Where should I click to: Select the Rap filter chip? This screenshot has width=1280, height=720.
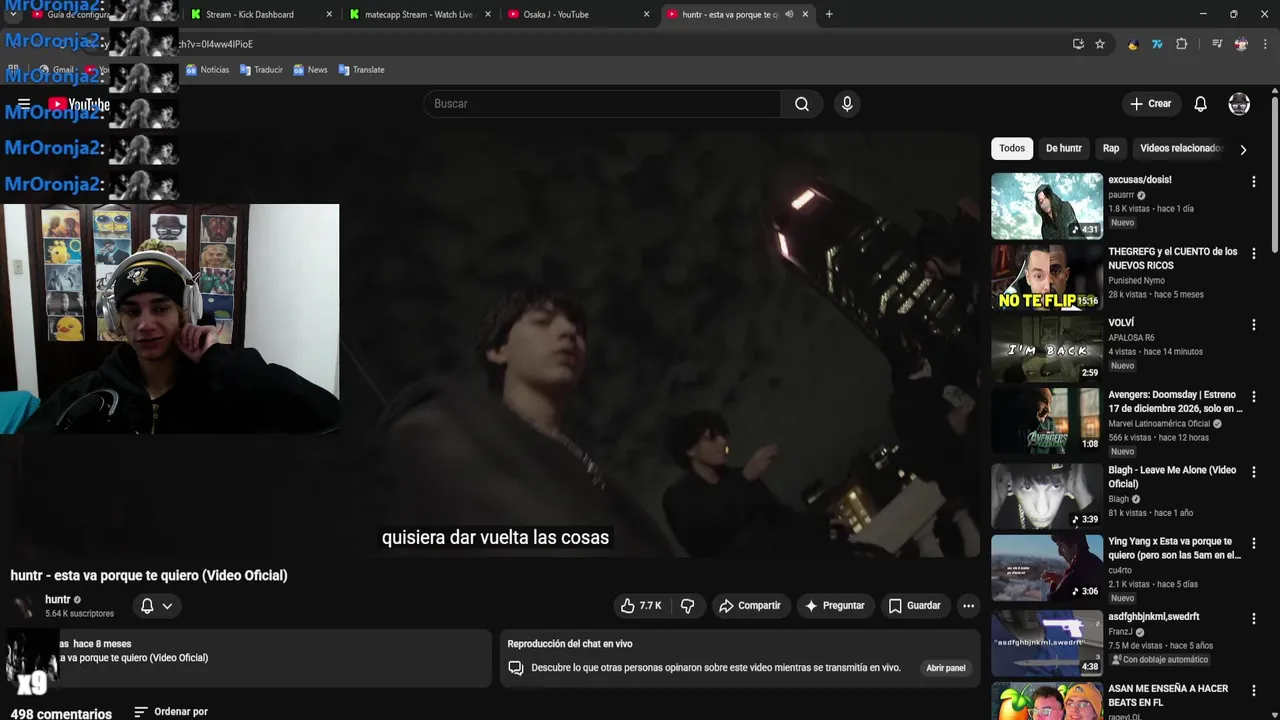pyautogui.click(x=1111, y=148)
